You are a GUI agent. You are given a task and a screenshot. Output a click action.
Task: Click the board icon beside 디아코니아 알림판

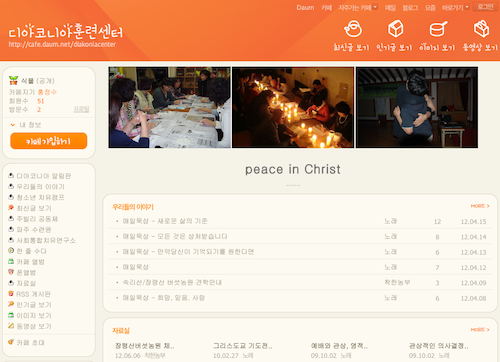tap(11, 175)
